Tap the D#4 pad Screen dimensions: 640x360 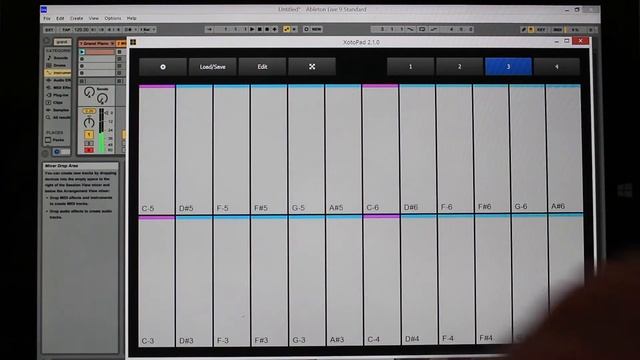[x=419, y=280]
